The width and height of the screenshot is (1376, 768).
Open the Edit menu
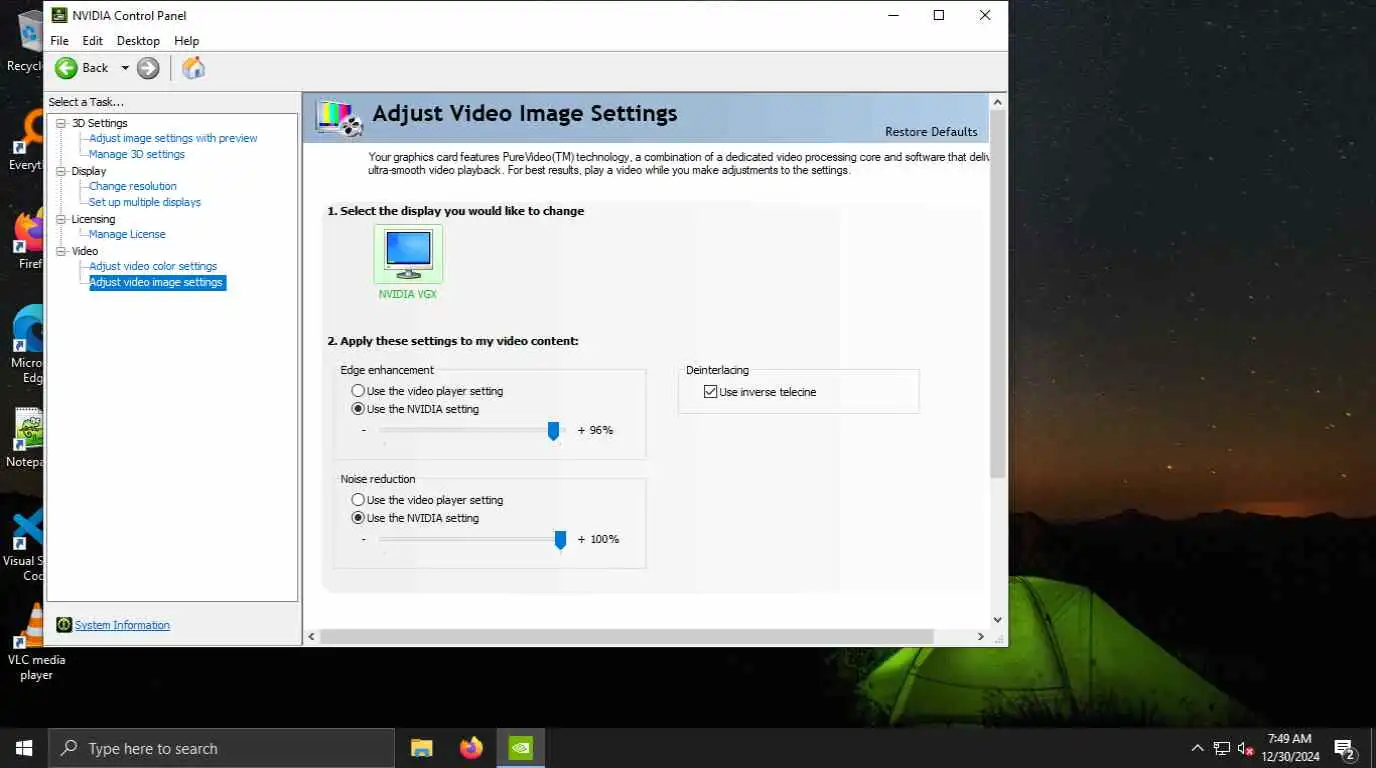click(92, 41)
